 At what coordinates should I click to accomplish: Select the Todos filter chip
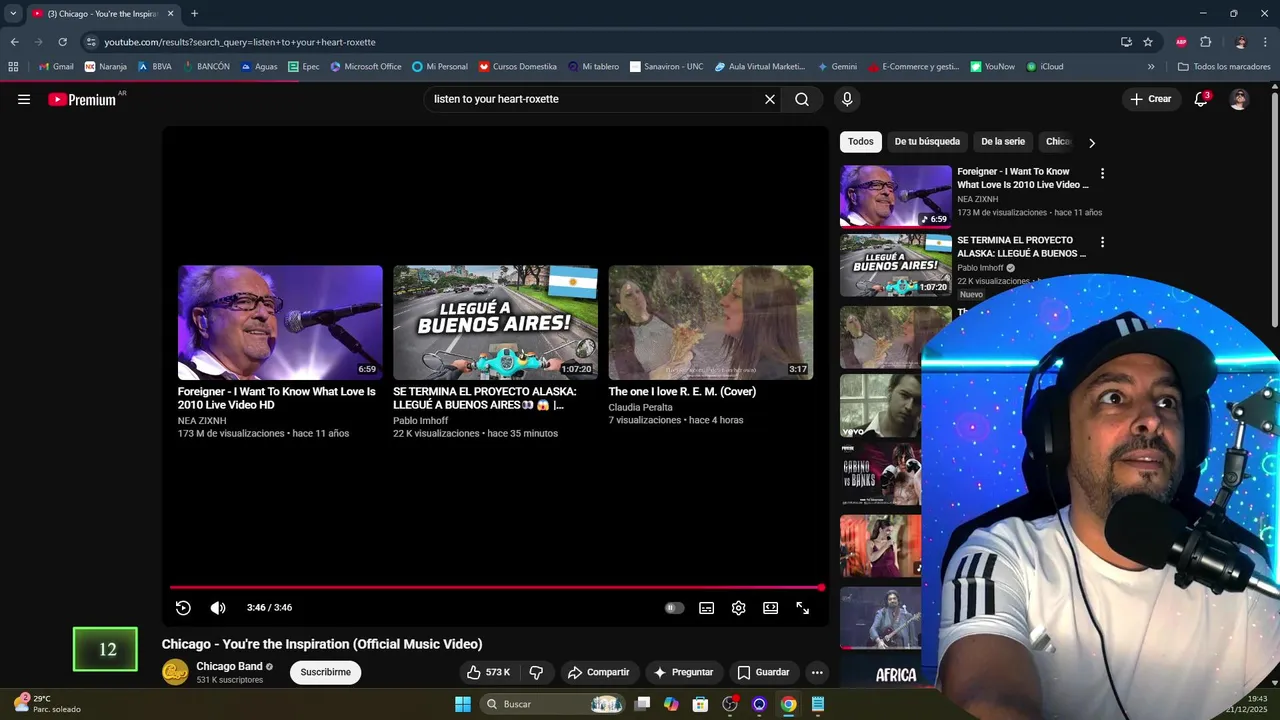[x=860, y=142]
